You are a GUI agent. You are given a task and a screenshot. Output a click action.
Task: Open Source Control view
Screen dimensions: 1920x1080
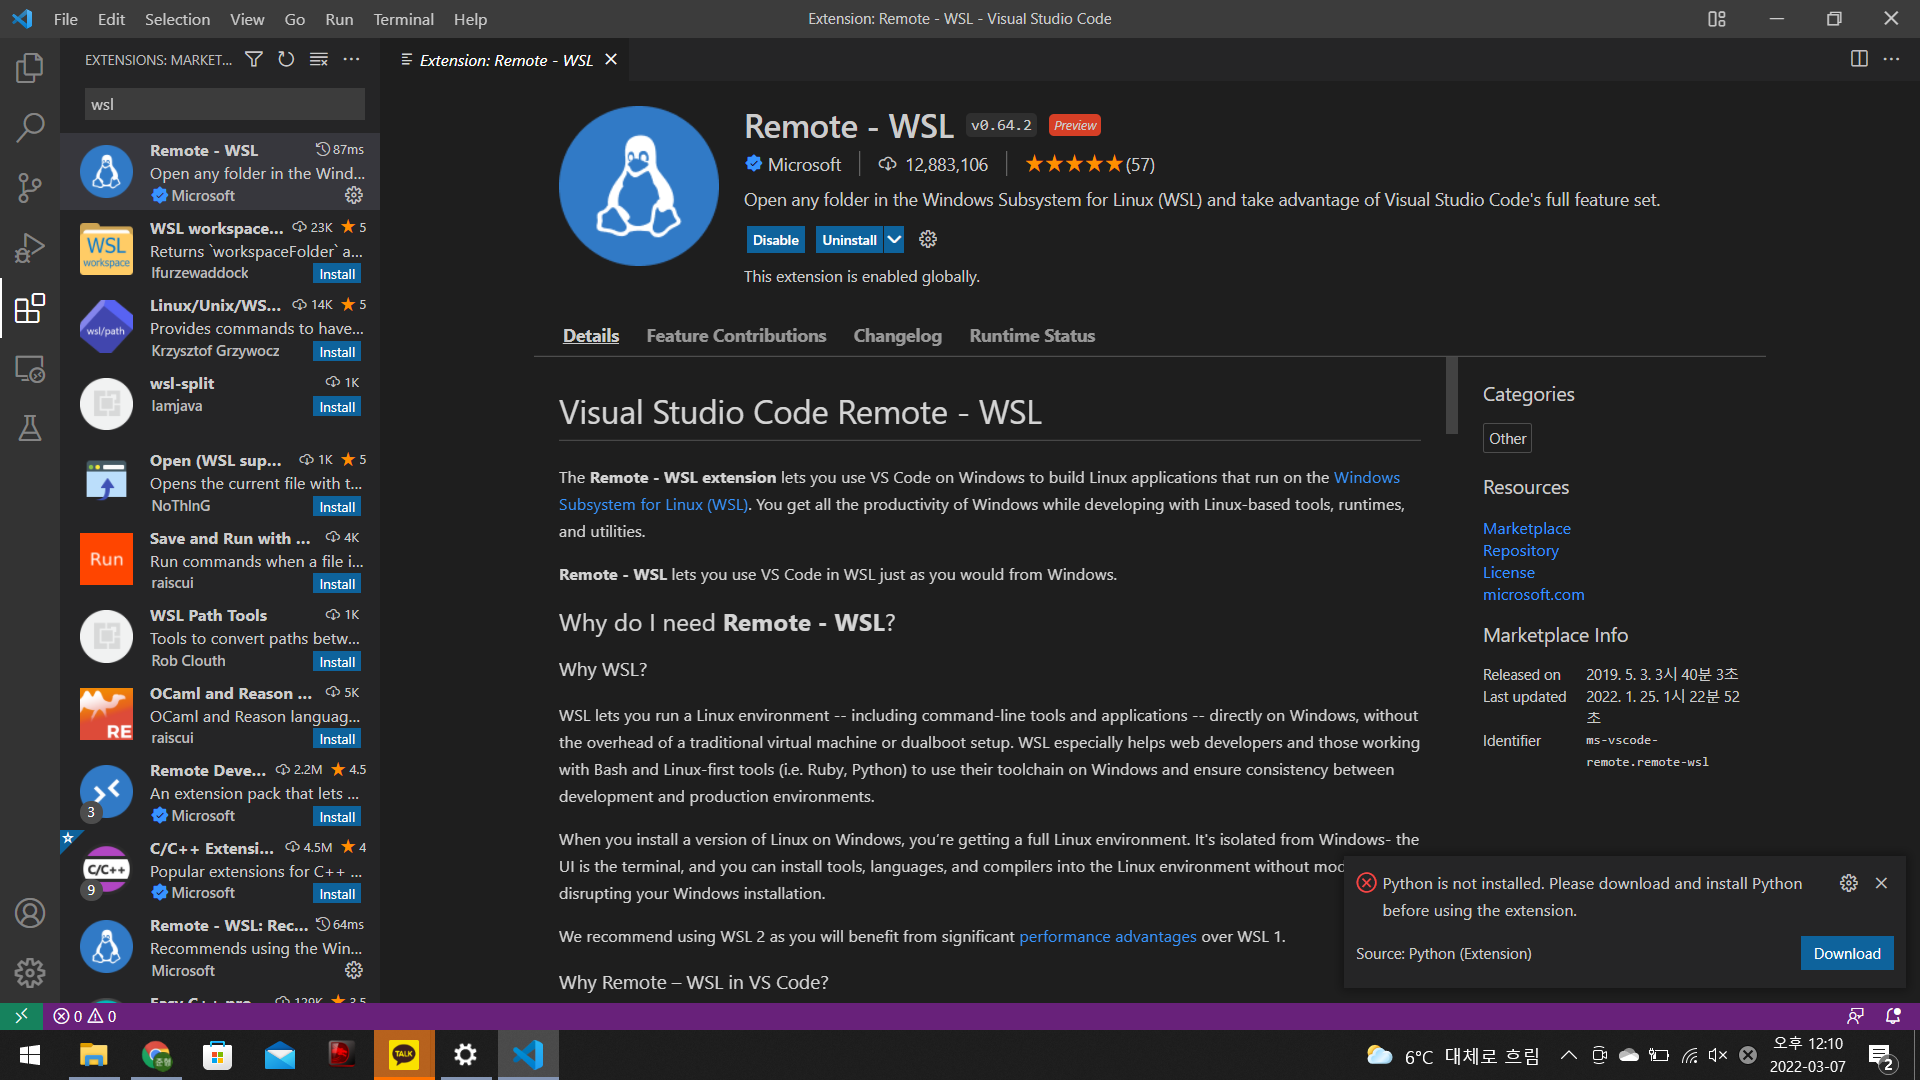click(x=30, y=188)
